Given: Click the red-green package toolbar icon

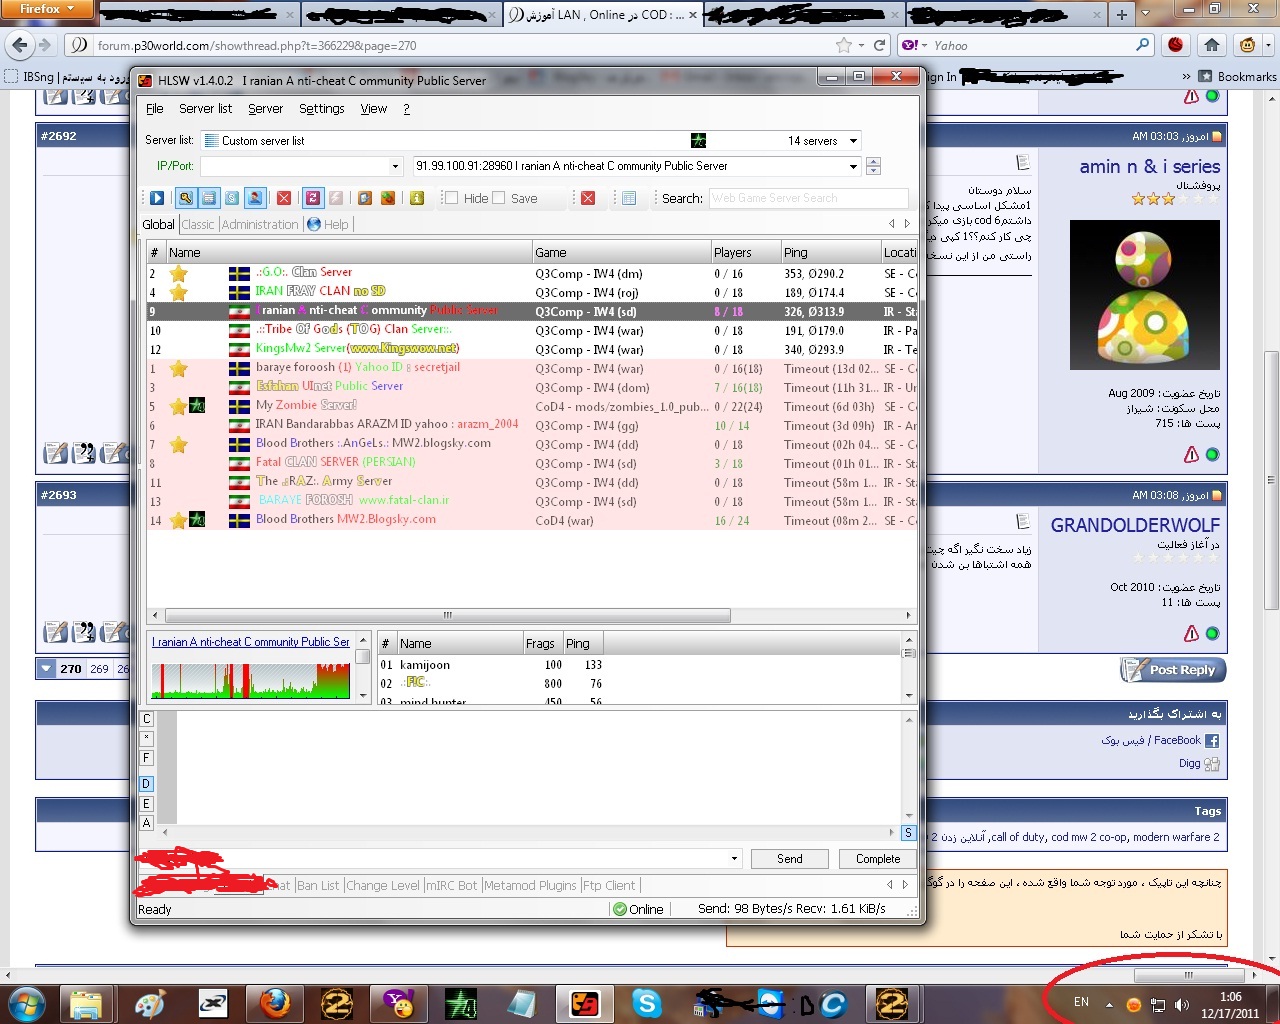Looking at the screenshot, I should tap(388, 198).
